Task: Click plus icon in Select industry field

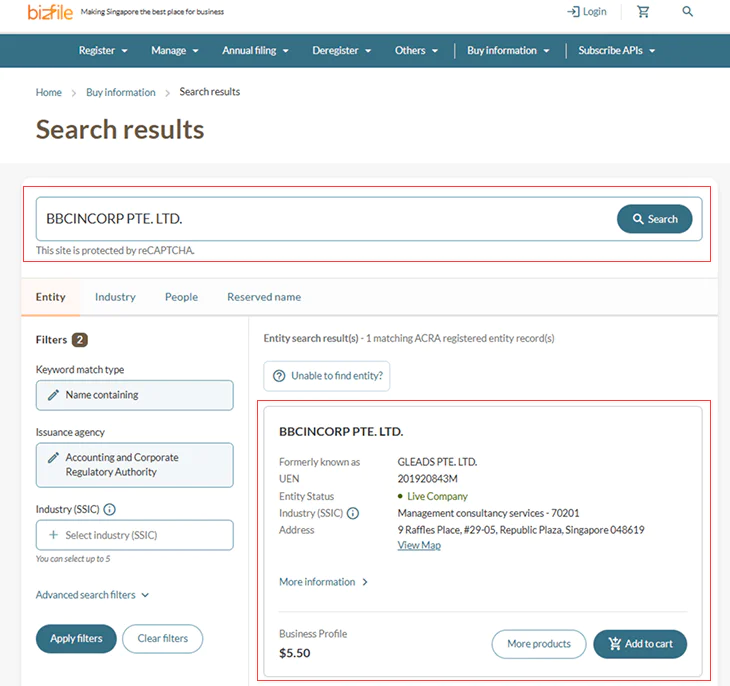Action: (x=54, y=535)
